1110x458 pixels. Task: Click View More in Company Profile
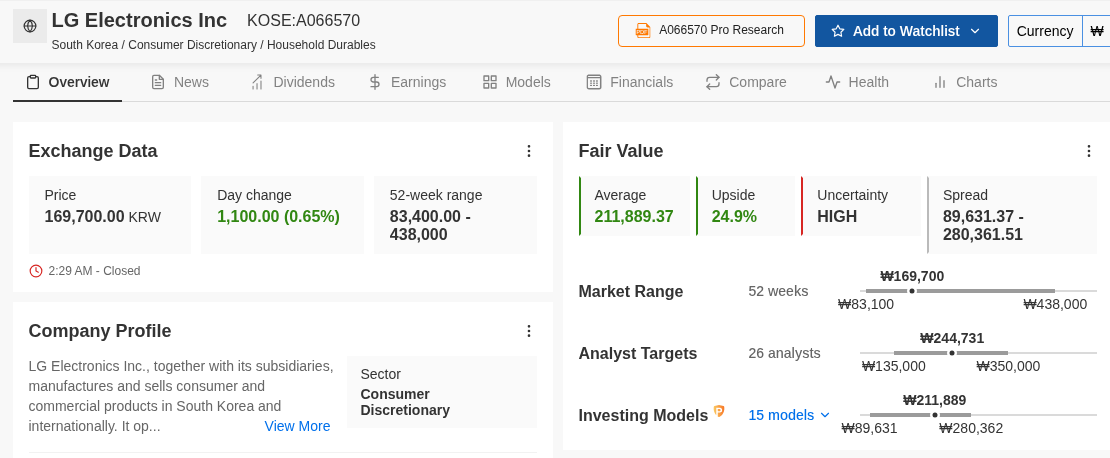click(x=297, y=426)
